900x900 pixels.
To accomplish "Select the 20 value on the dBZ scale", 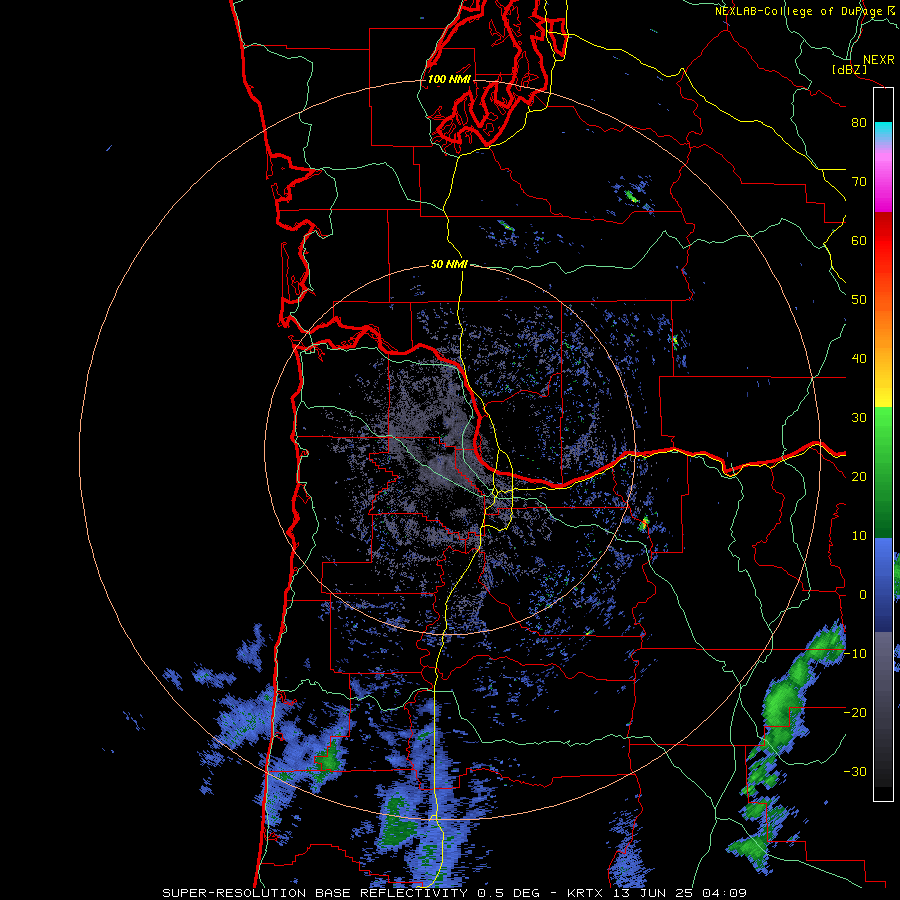I will 859,476.
